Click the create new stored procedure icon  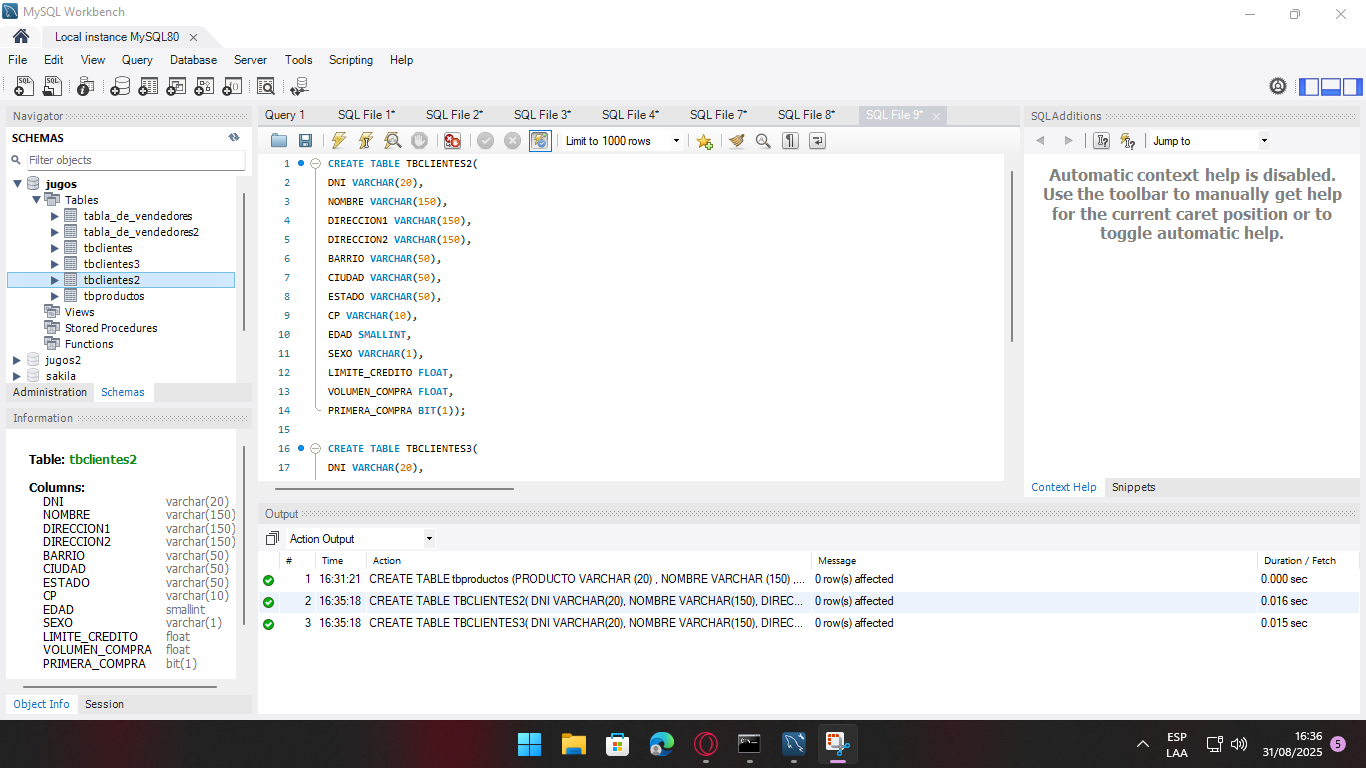(204, 86)
